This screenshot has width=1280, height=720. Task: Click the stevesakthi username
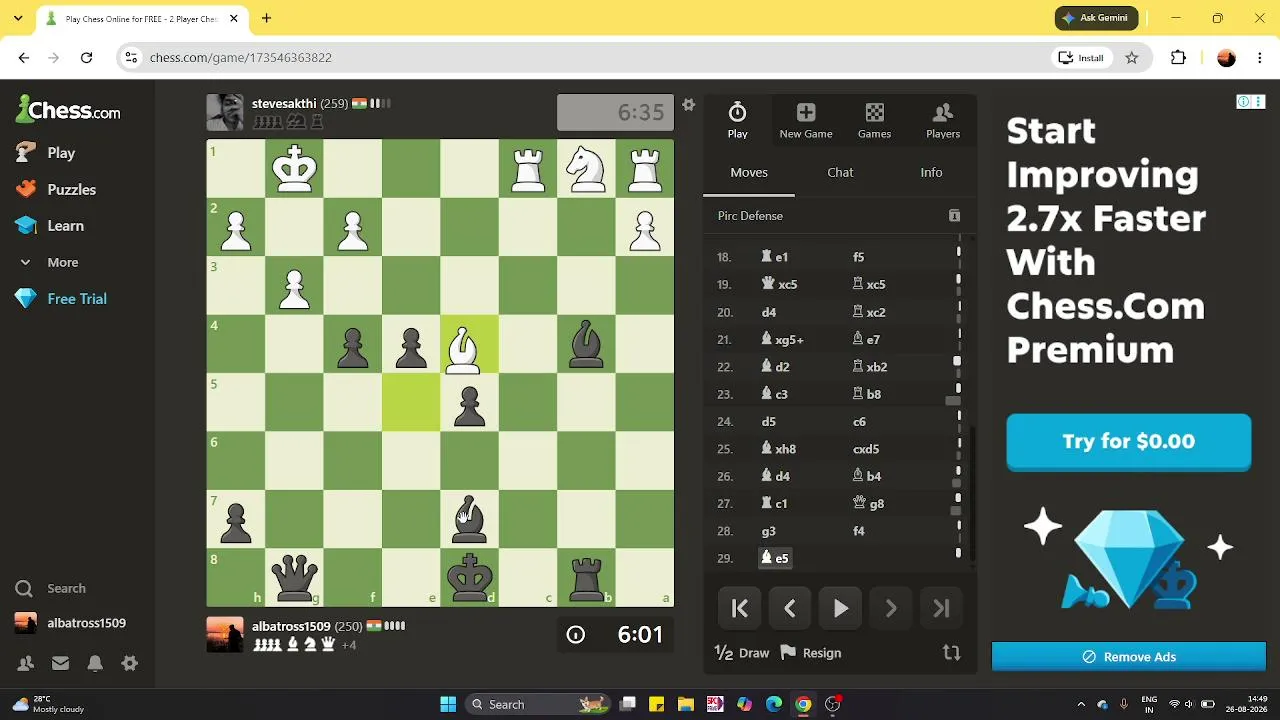pyautogui.click(x=284, y=103)
